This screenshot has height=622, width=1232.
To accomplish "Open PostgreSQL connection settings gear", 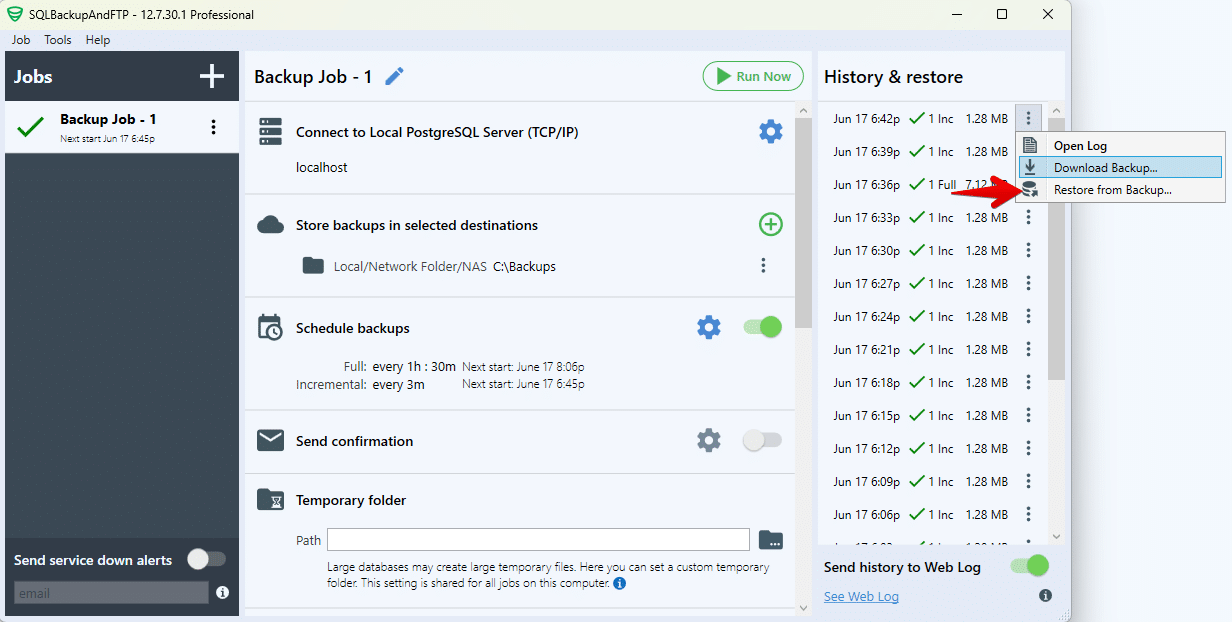I will [x=770, y=132].
